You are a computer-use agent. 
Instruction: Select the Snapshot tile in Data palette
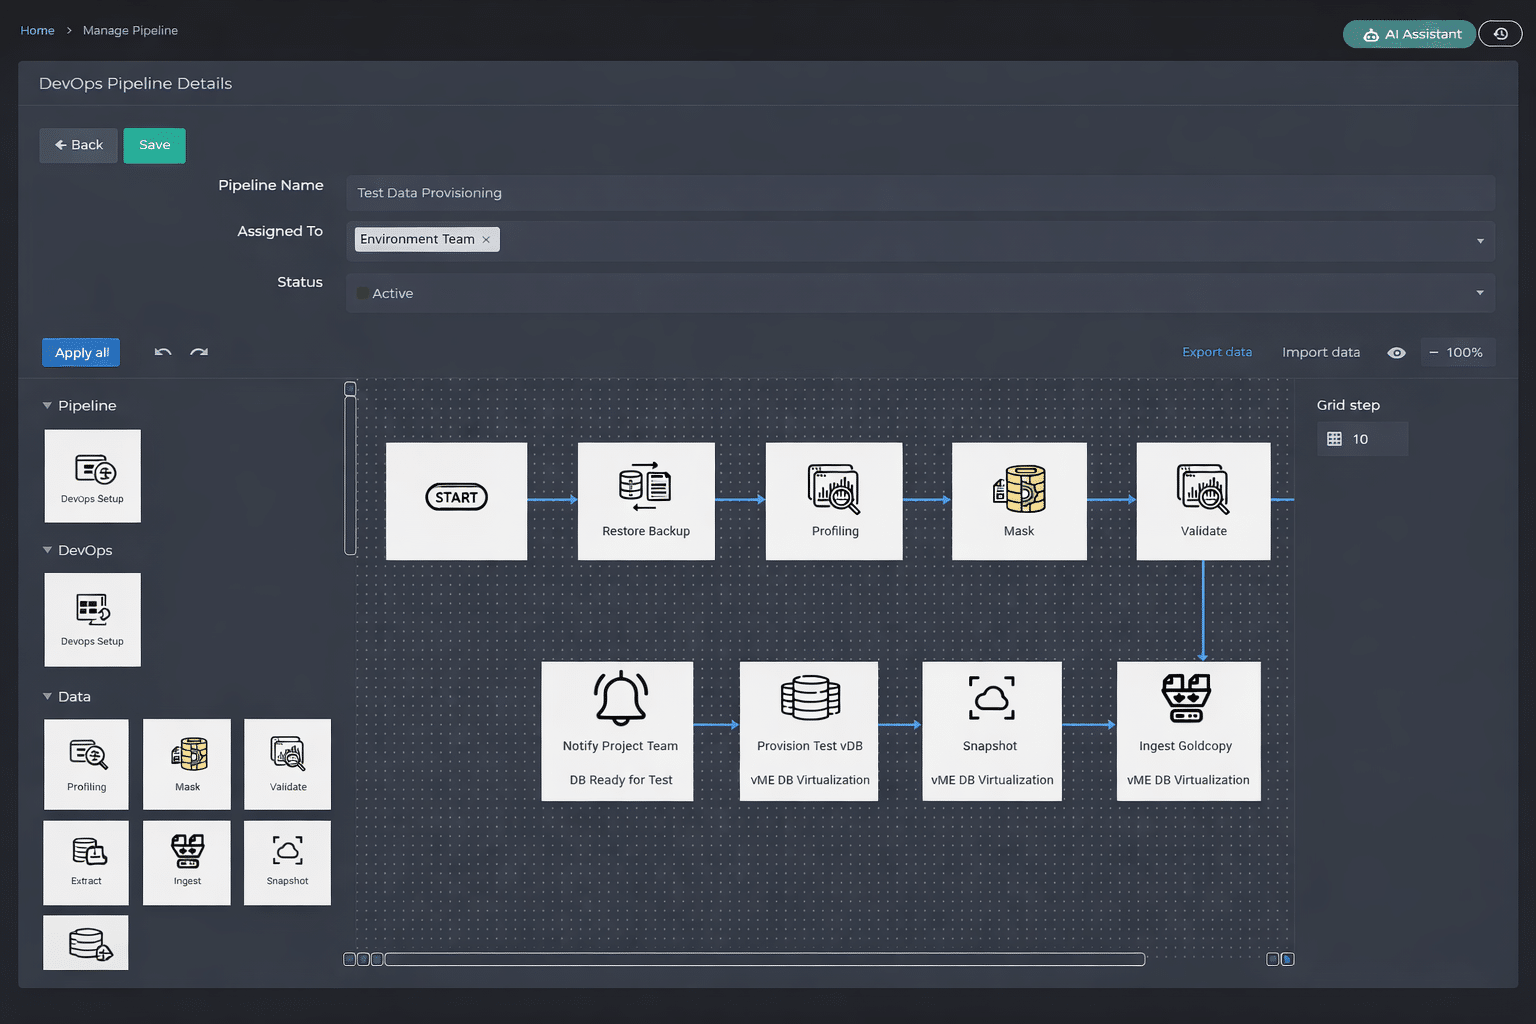[287, 862]
